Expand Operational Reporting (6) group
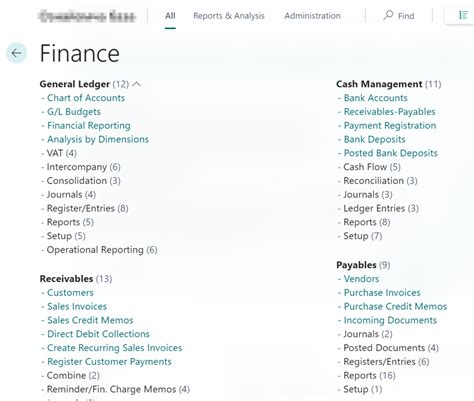 coord(102,250)
